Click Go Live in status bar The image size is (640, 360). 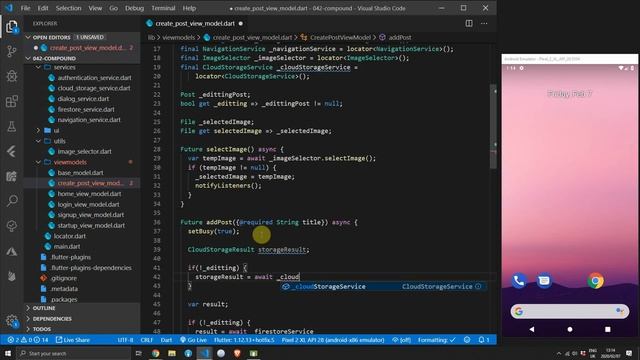tap(193, 340)
